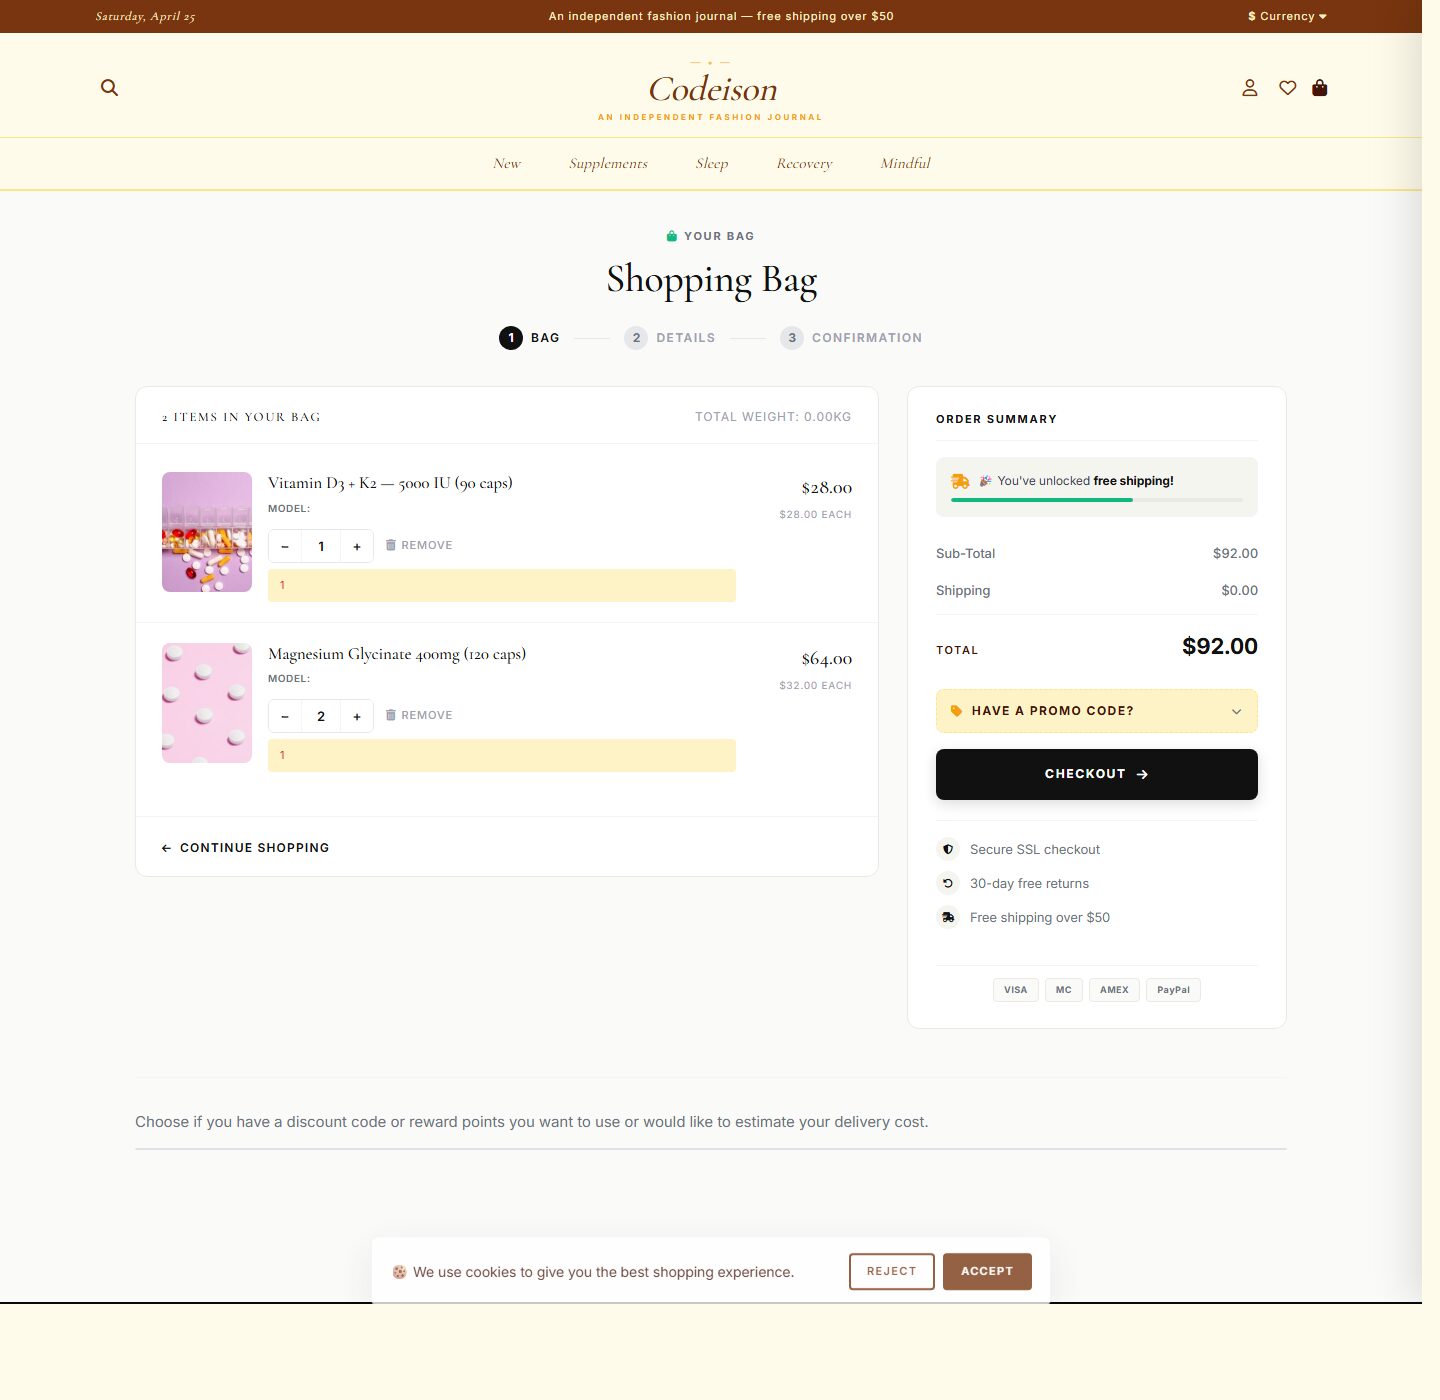The height and width of the screenshot is (1400, 1440).
Task: Click the delivery truck icon in free shipping banner
Action: [x=960, y=481]
